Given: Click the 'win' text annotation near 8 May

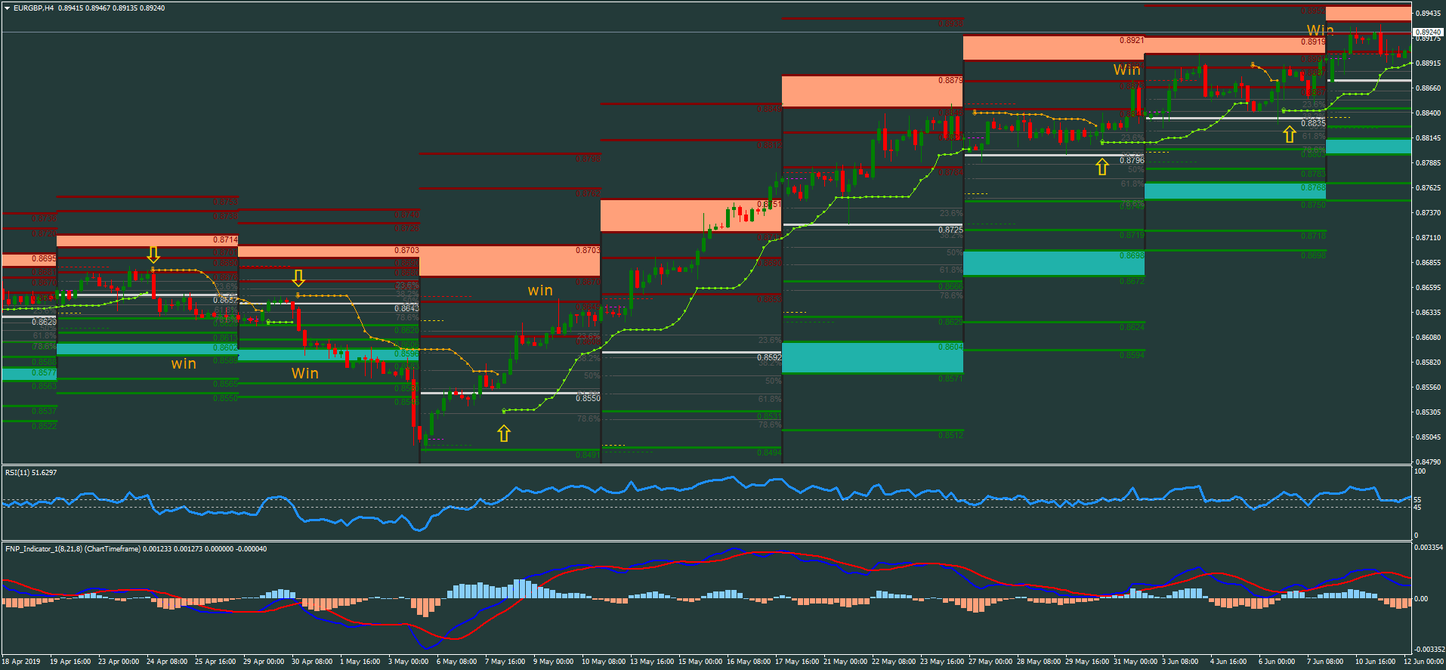Looking at the screenshot, I should point(541,290).
